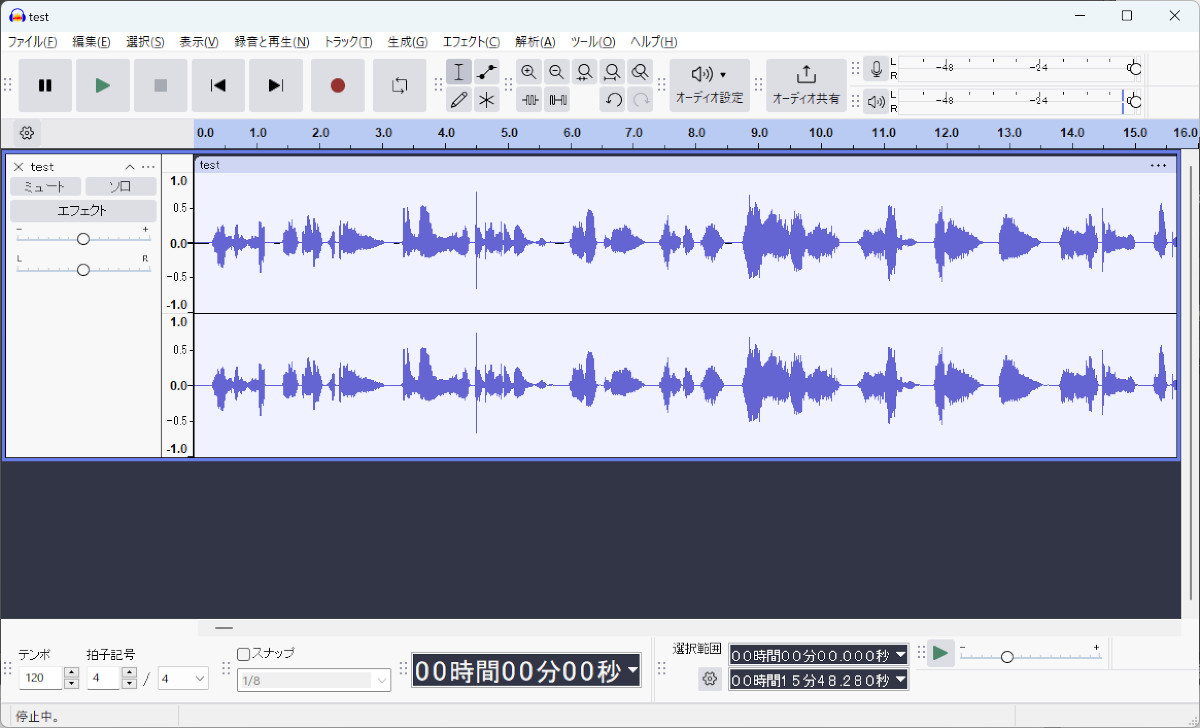Viewport: 1200px width, 728px height.
Task: Enable the スナップ checkbox
Action: click(x=243, y=652)
